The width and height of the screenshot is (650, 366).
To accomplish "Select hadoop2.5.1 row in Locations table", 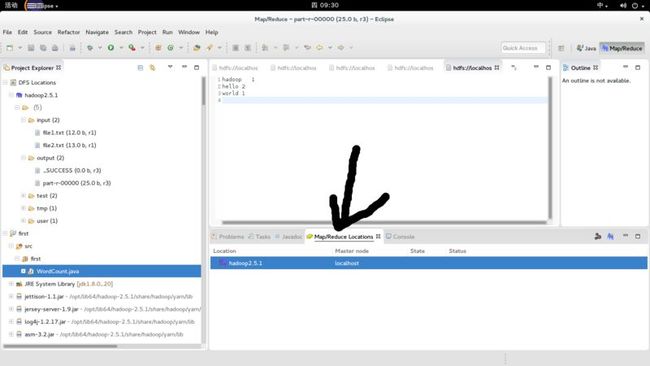I will 429,263.
